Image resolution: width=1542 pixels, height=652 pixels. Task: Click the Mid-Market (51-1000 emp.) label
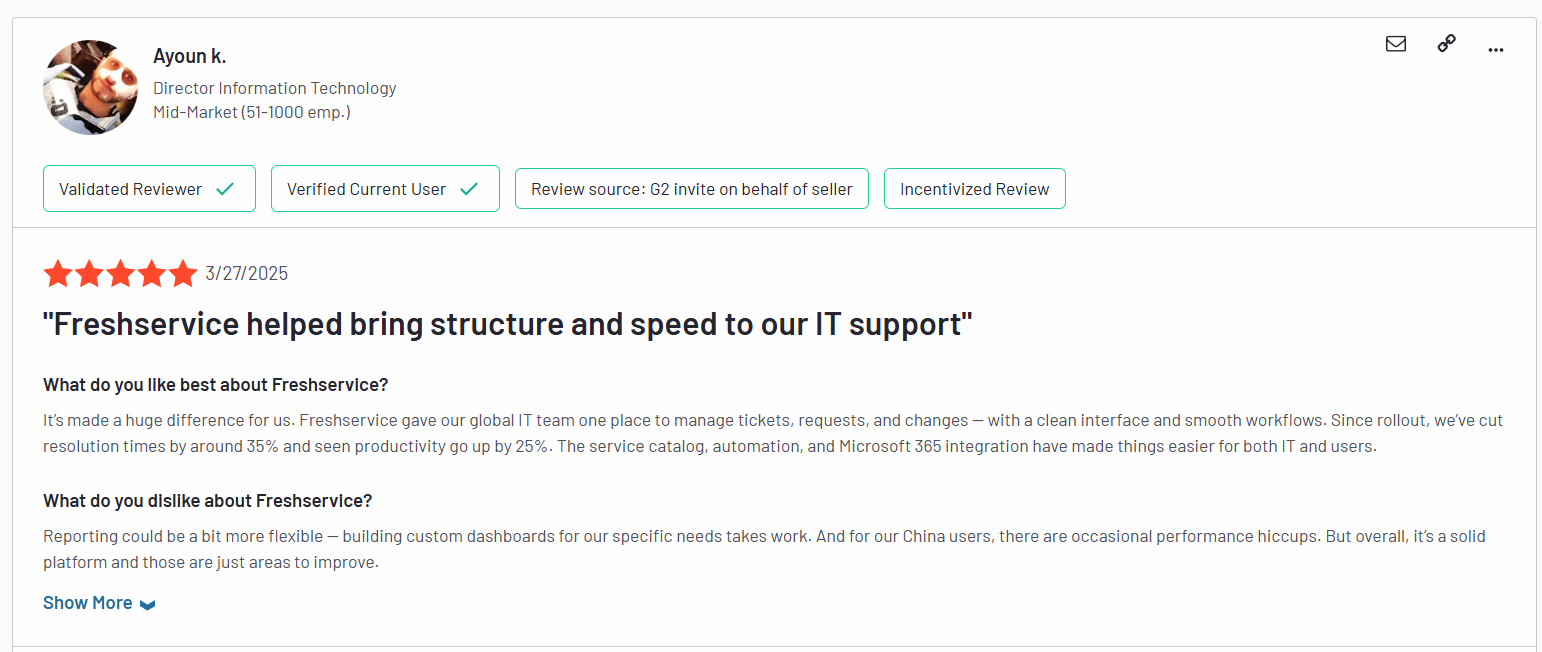[x=251, y=112]
